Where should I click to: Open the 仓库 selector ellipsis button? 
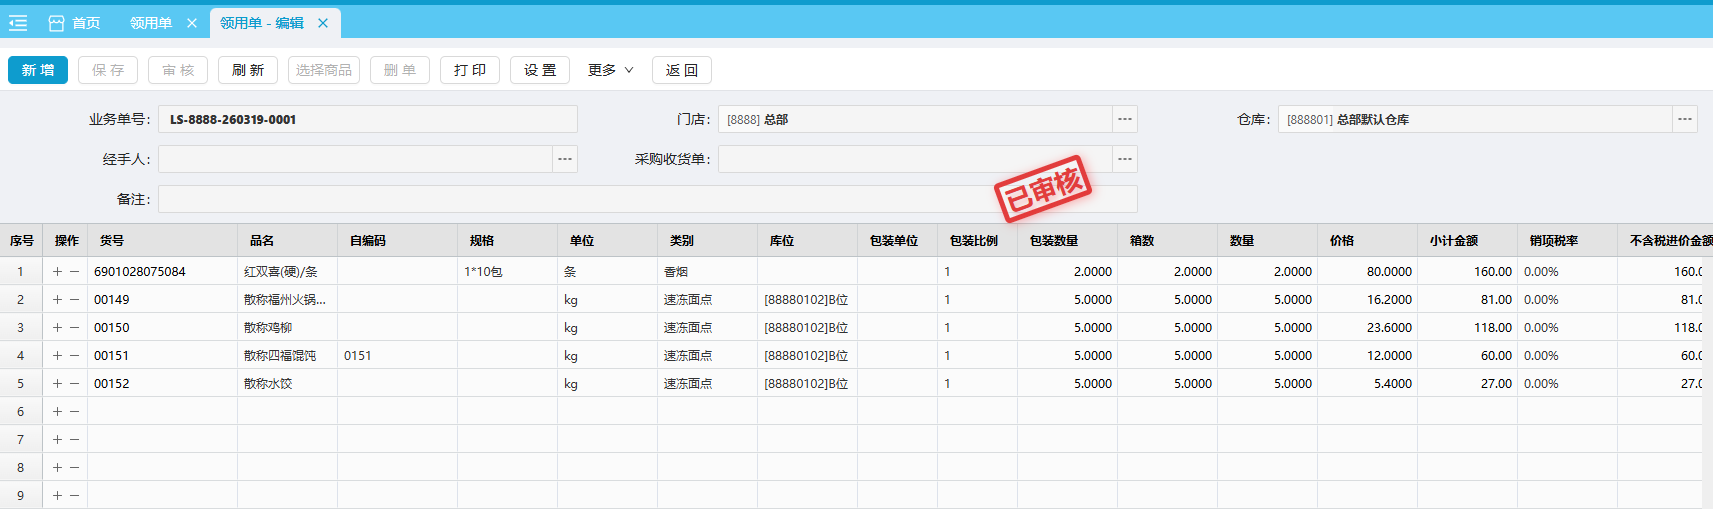point(1685,119)
